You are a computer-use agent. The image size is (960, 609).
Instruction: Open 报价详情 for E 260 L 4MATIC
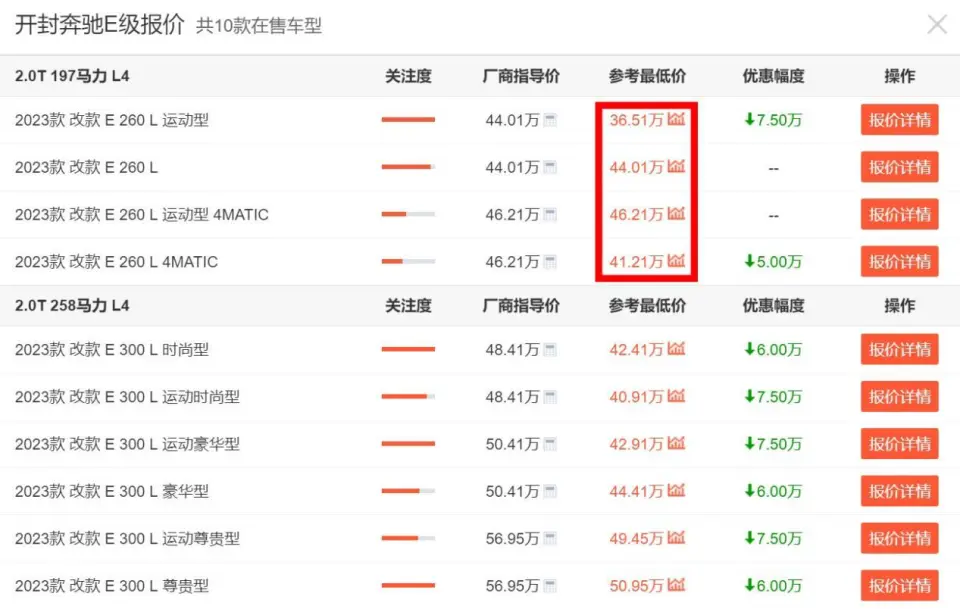(x=899, y=262)
